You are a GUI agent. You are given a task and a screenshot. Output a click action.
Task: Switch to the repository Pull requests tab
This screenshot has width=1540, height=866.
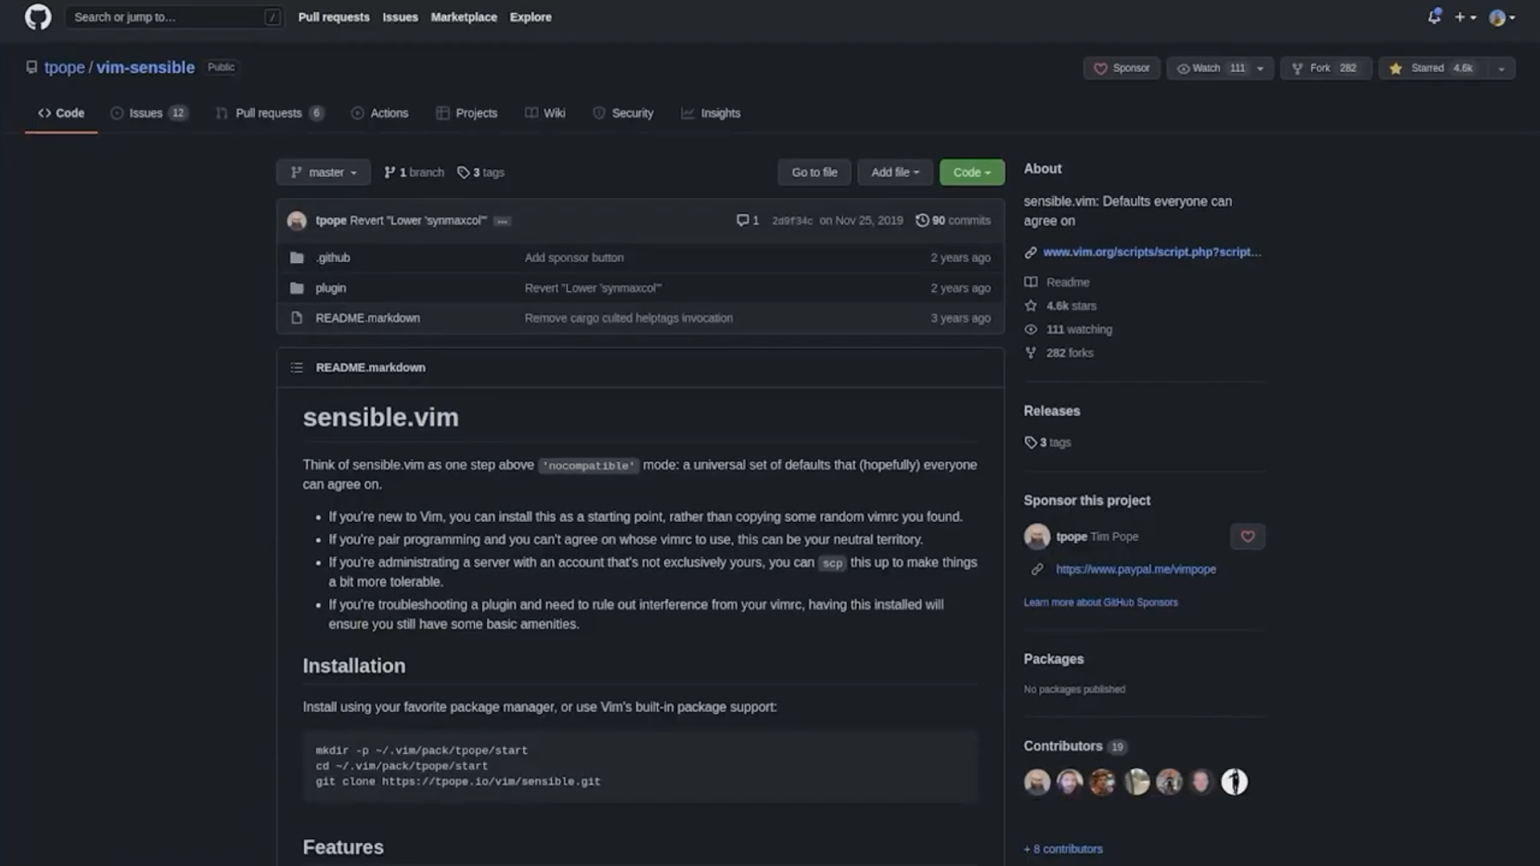click(x=270, y=113)
